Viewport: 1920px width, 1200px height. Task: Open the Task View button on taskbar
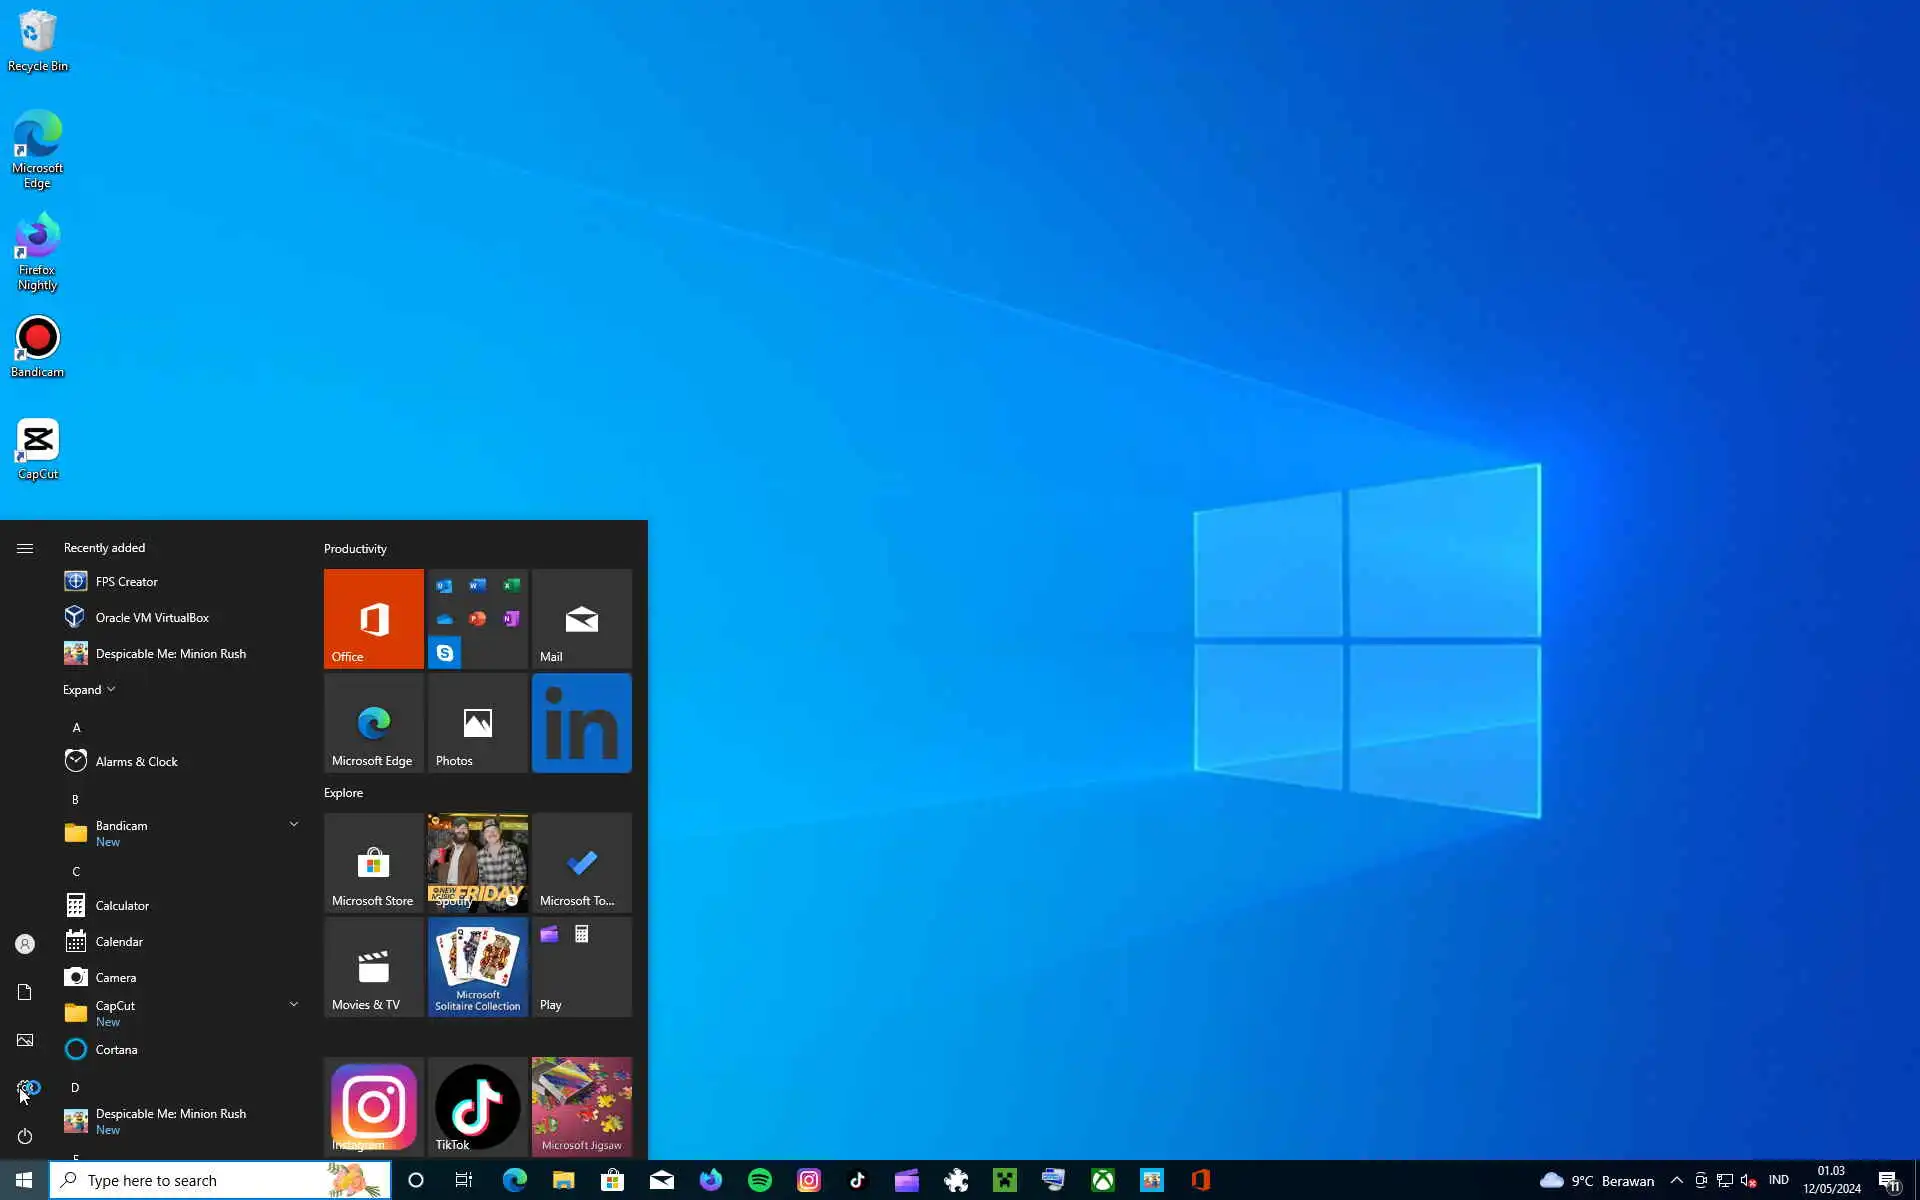(464, 1180)
